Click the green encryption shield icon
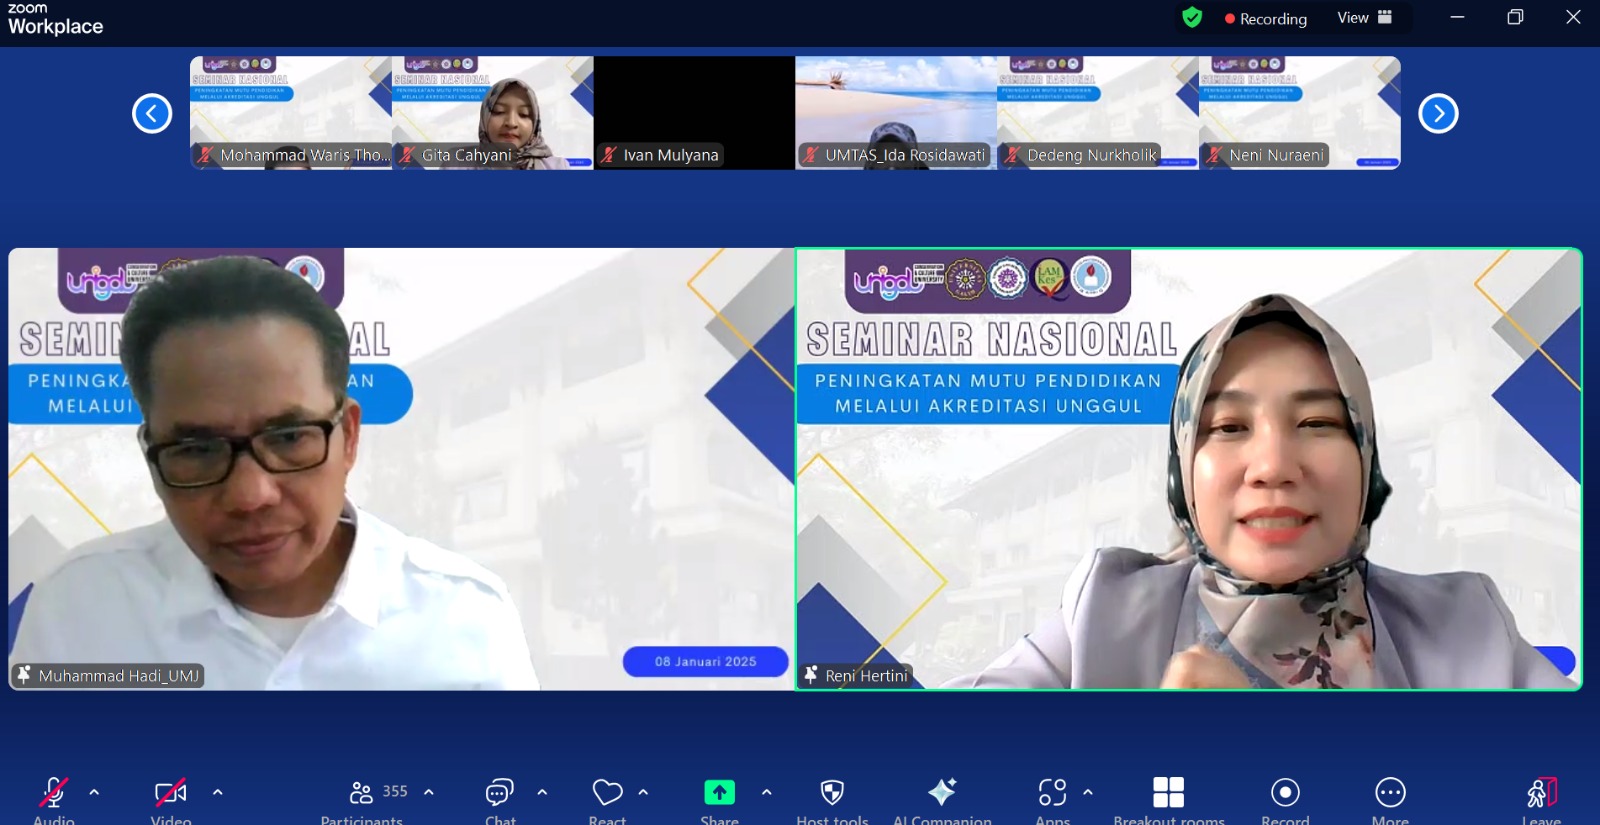The image size is (1600, 825). click(1192, 18)
